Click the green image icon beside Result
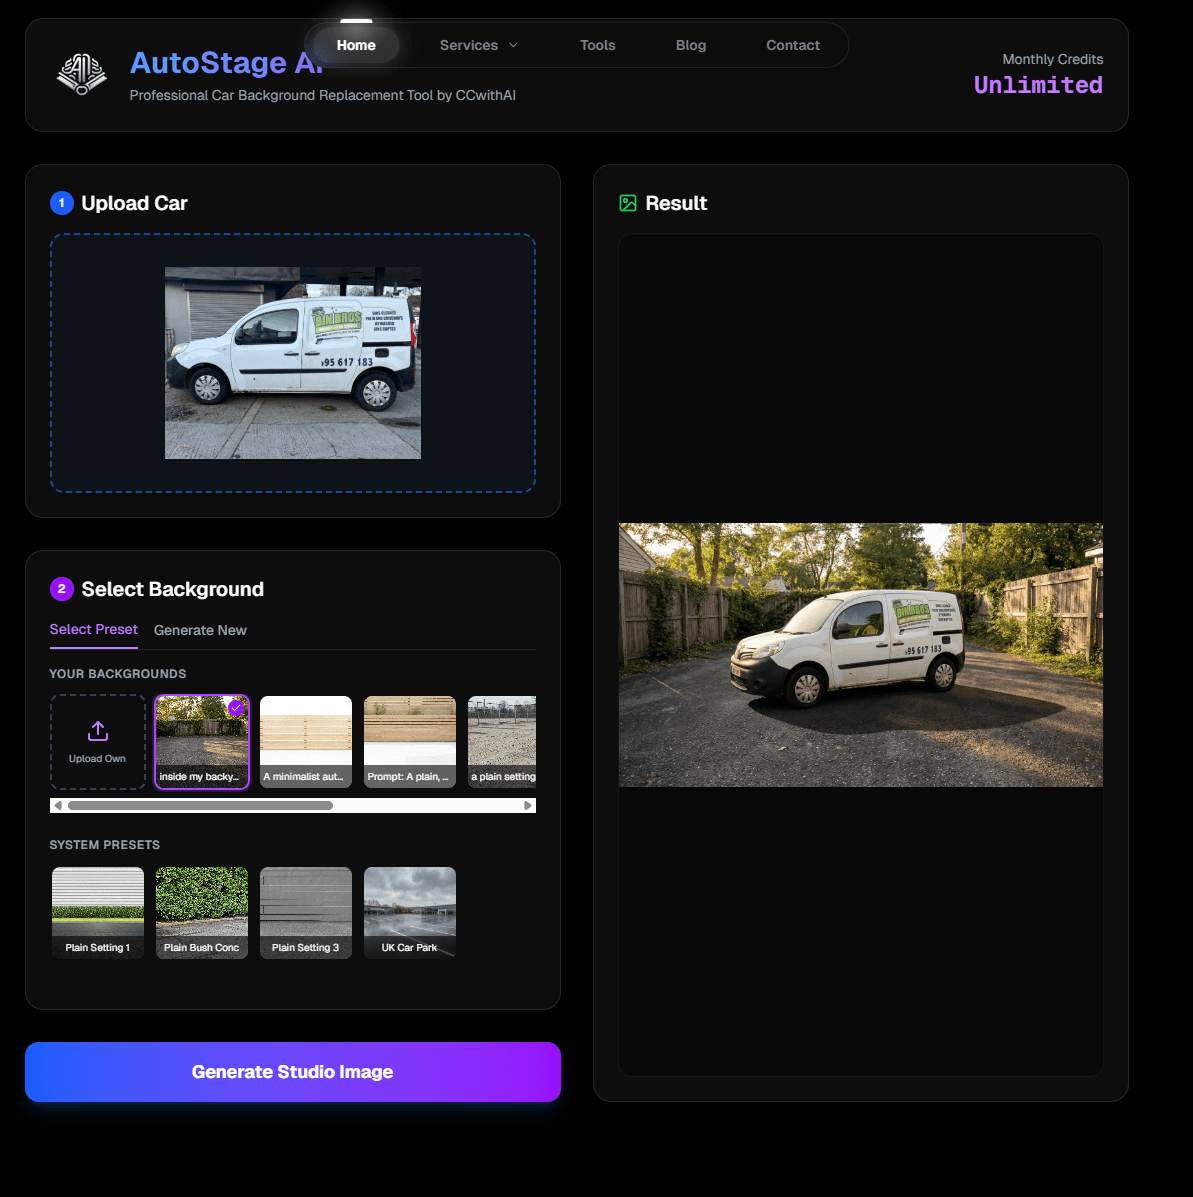This screenshot has height=1197, width=1193. (x=628, y=203)
